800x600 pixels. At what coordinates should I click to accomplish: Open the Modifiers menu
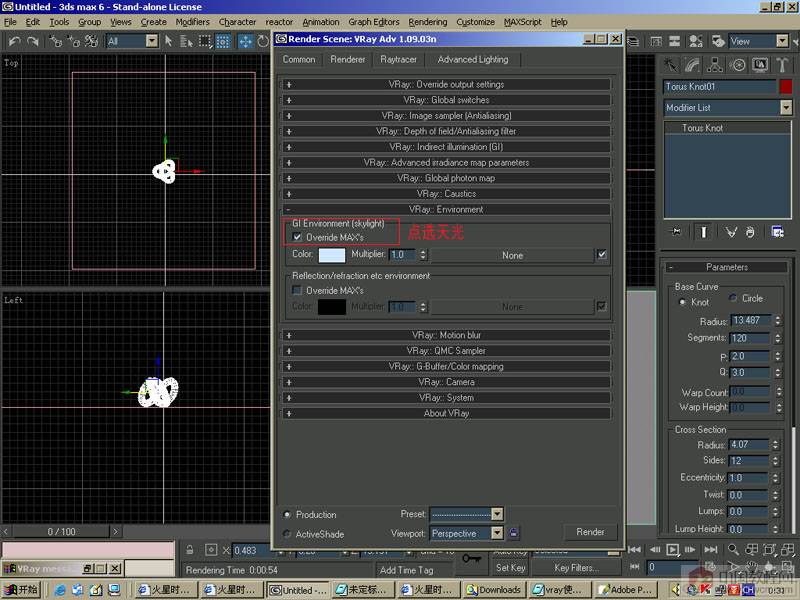click(x=192, y=22)
